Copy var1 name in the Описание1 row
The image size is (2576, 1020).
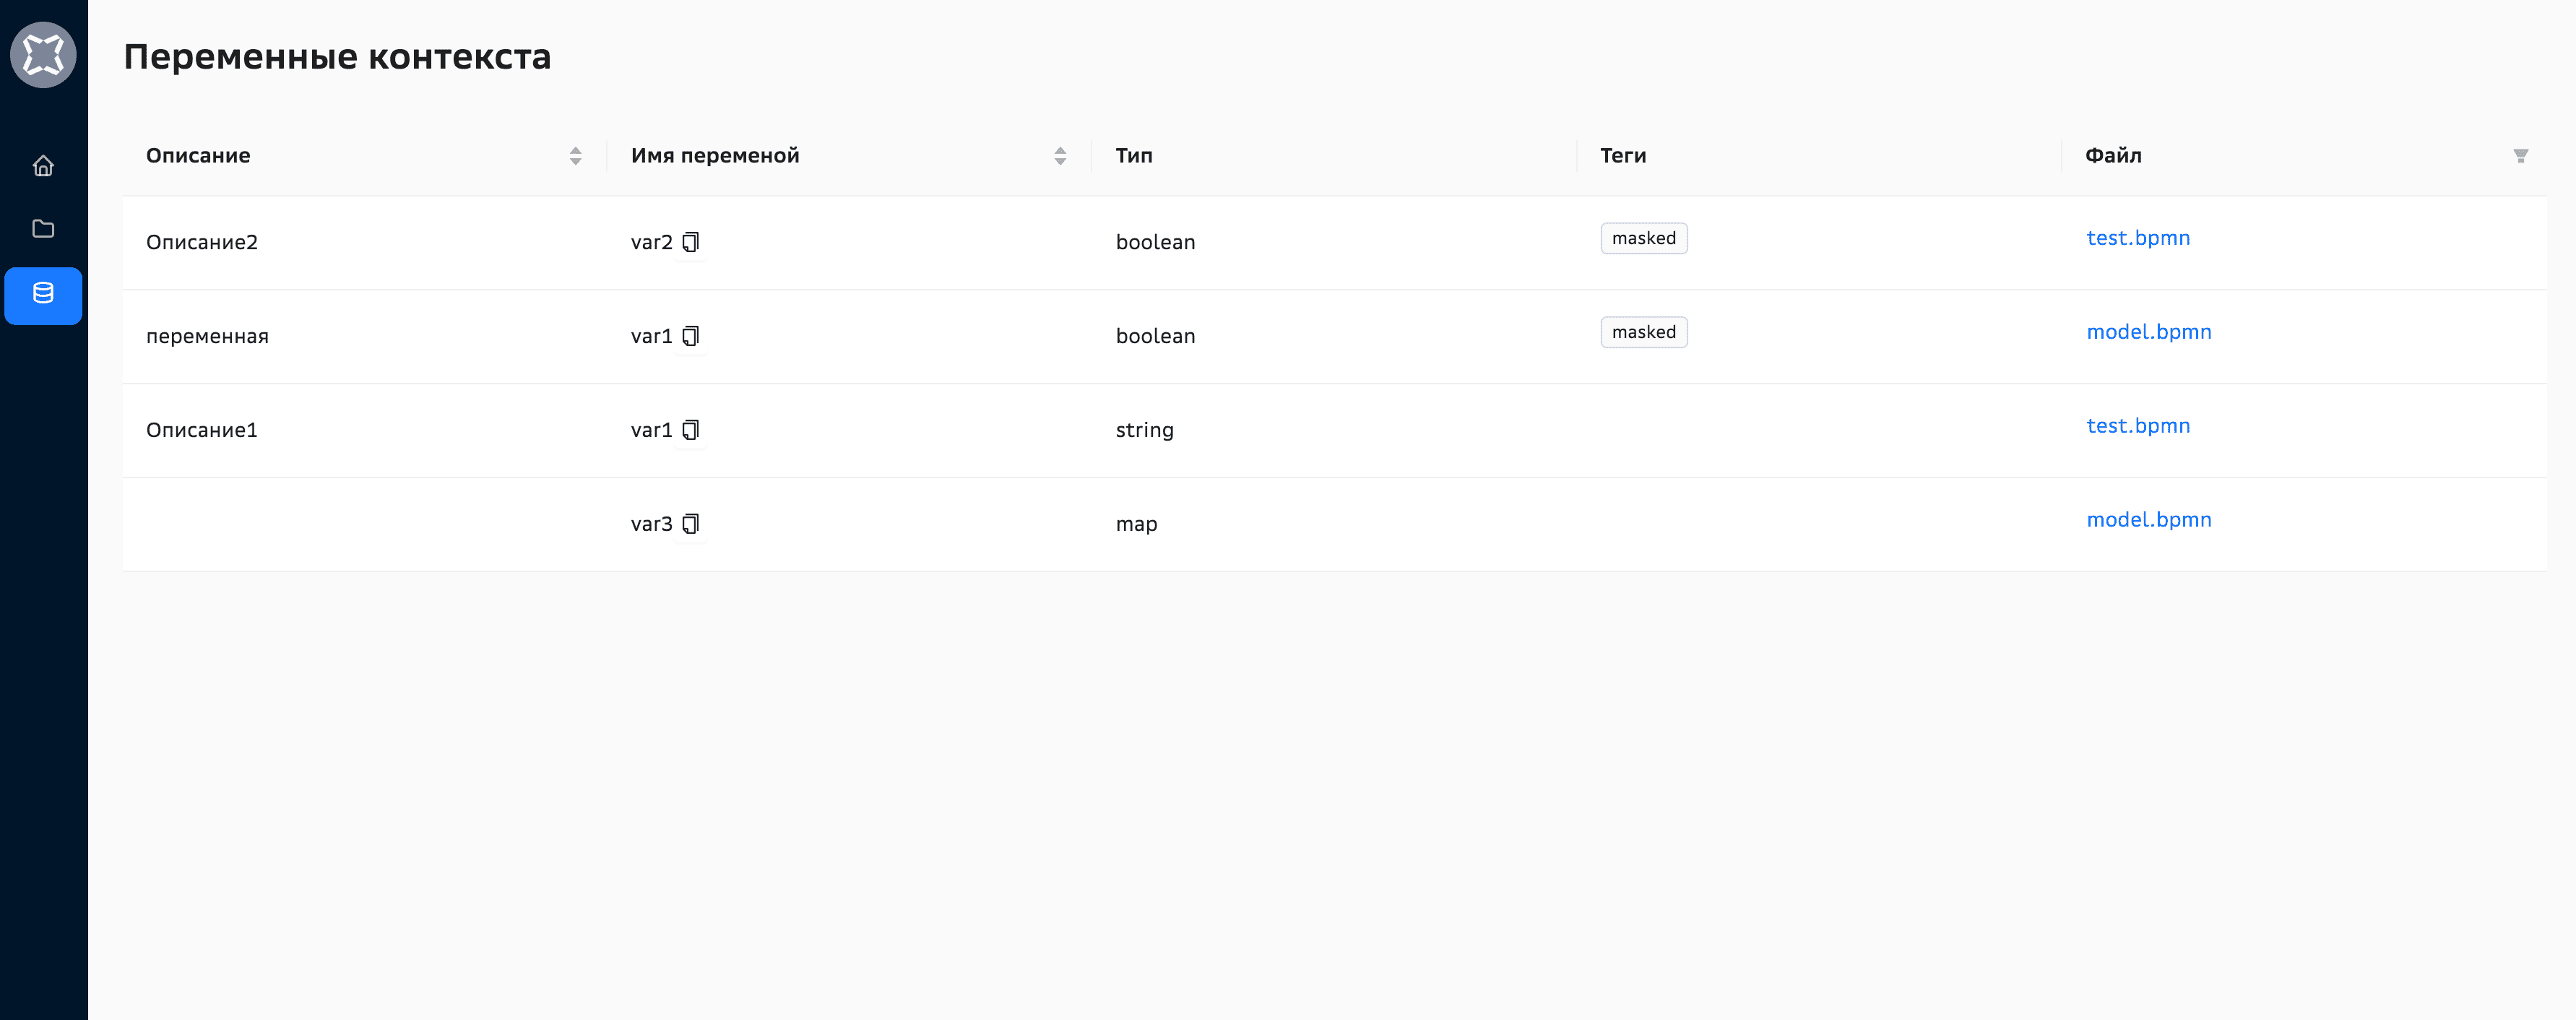(x=691, y=430)
